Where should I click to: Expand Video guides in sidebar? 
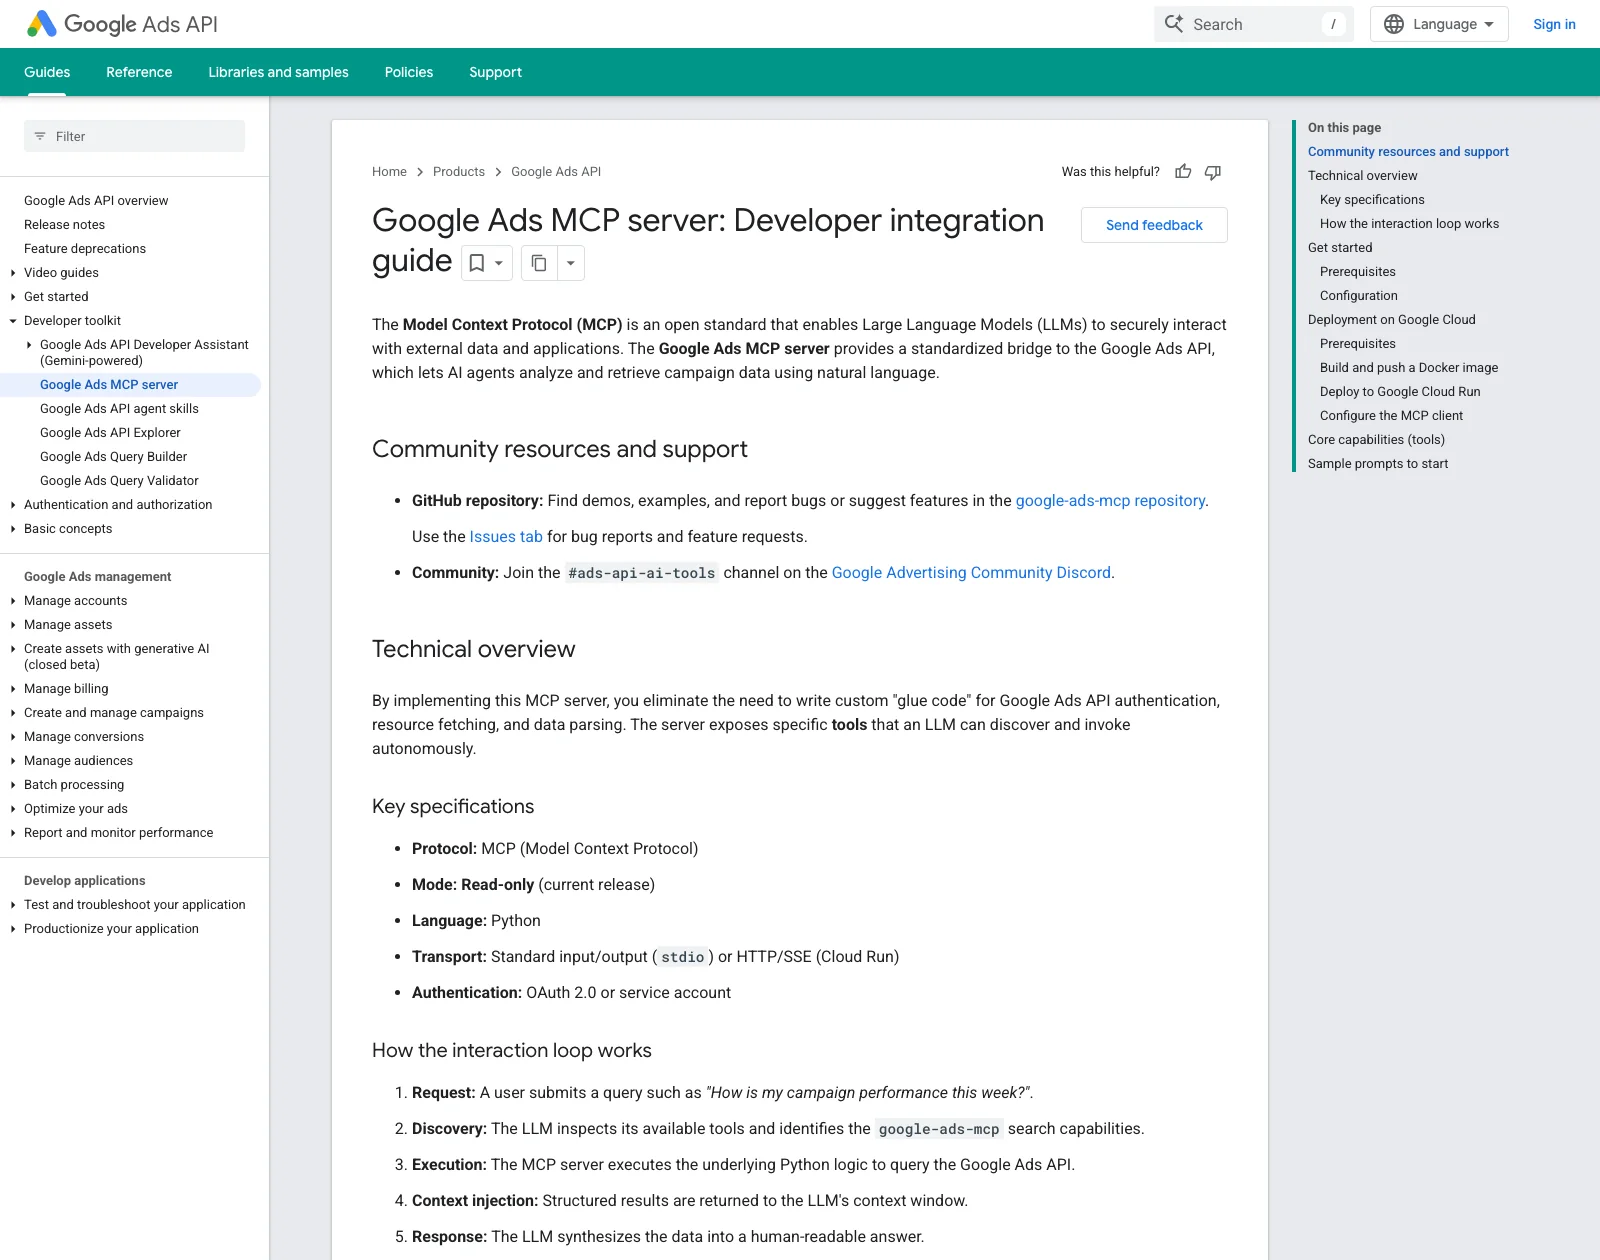13,272
